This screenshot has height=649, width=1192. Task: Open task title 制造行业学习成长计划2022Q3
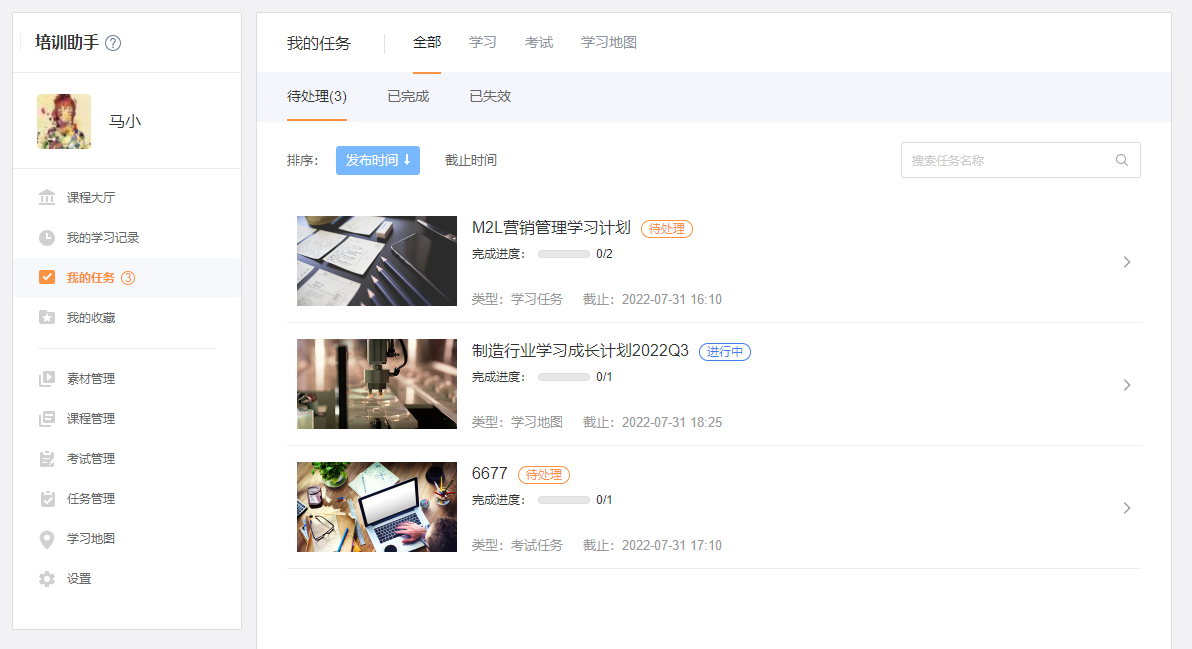(x=580, y=351)
